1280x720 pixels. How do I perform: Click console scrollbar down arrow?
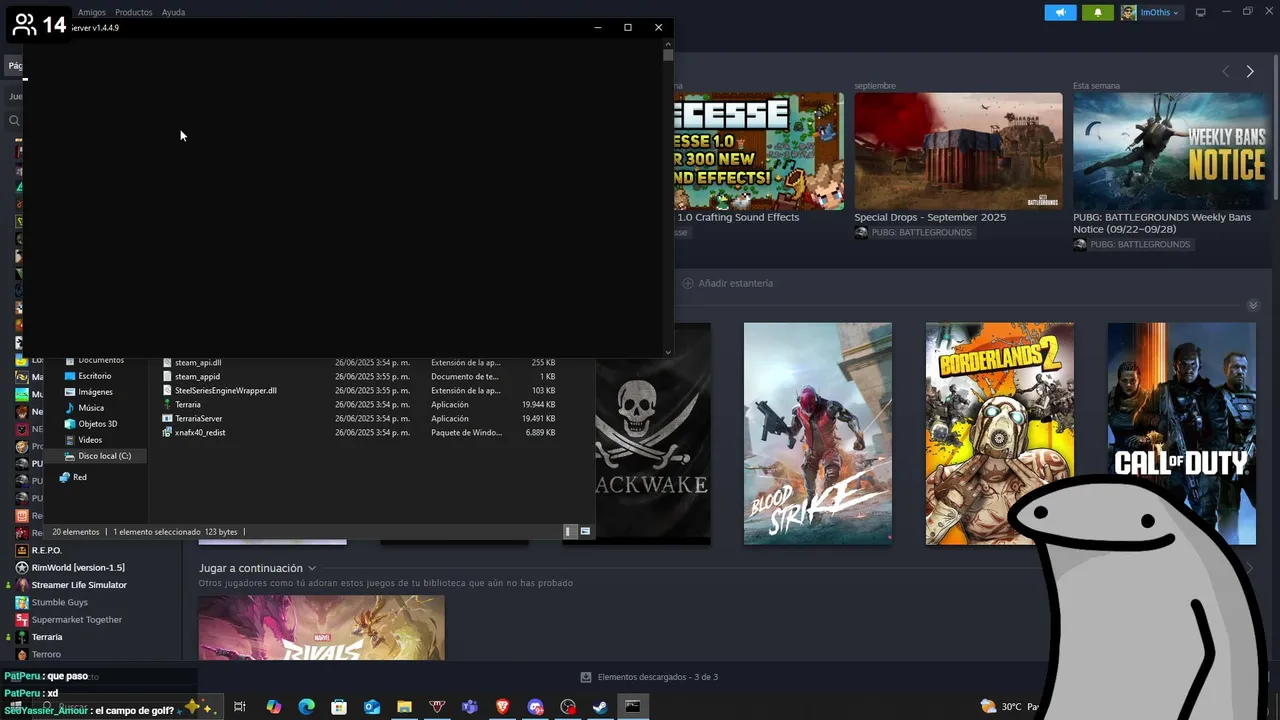(x=668, y=352)
